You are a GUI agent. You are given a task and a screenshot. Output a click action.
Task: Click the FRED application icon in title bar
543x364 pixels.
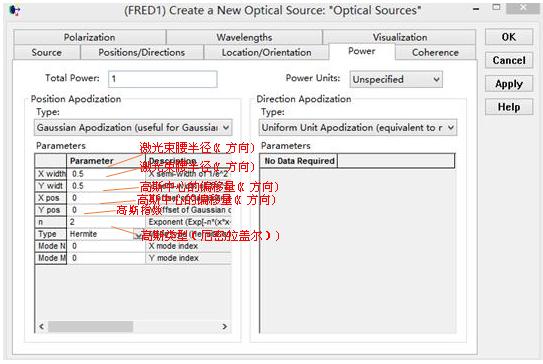[15, 11]
